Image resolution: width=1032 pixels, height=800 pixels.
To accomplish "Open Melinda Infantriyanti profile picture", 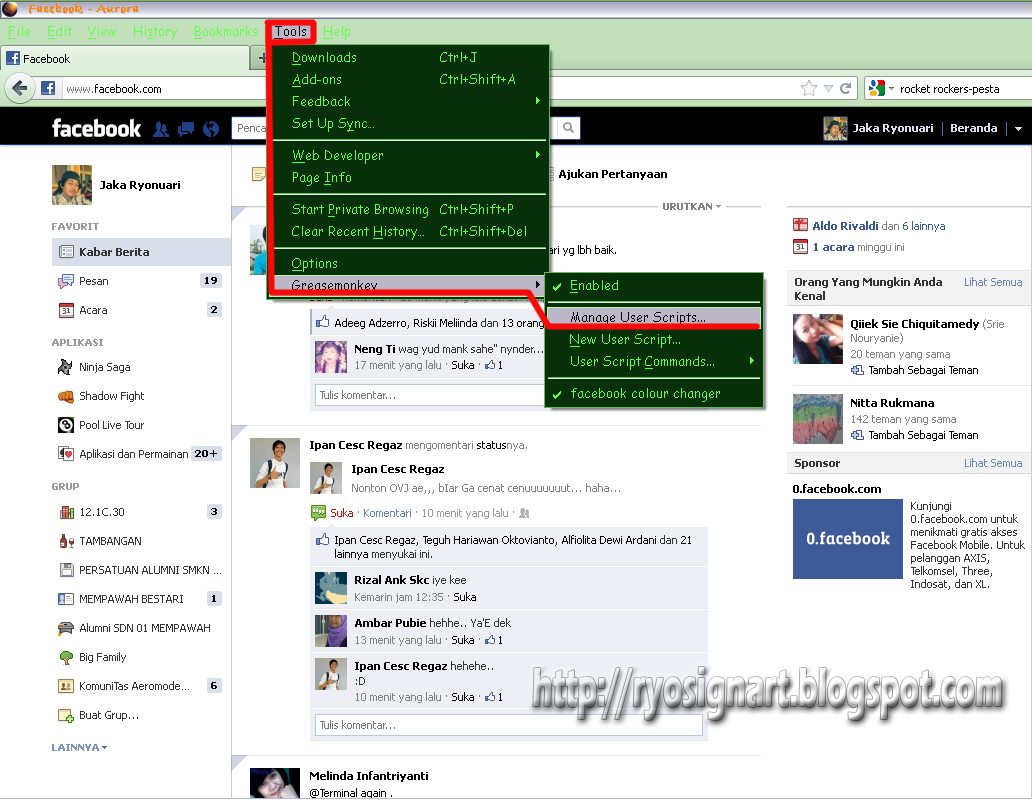I will (x=276, y=783).
